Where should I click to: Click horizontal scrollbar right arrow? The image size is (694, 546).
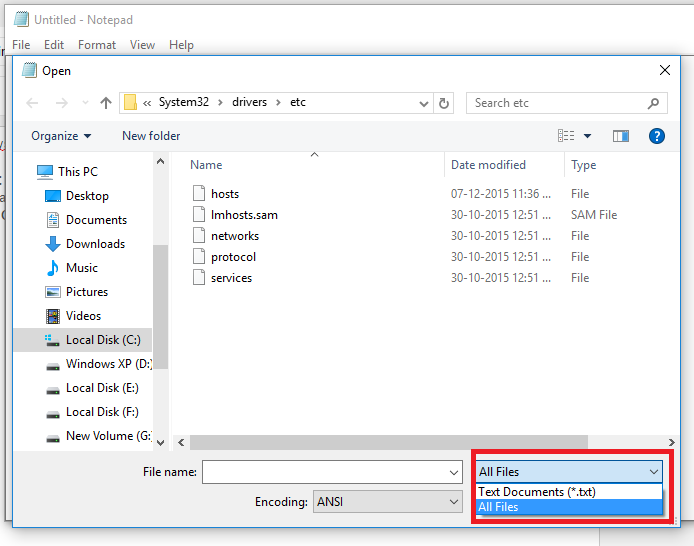point(671,442)
